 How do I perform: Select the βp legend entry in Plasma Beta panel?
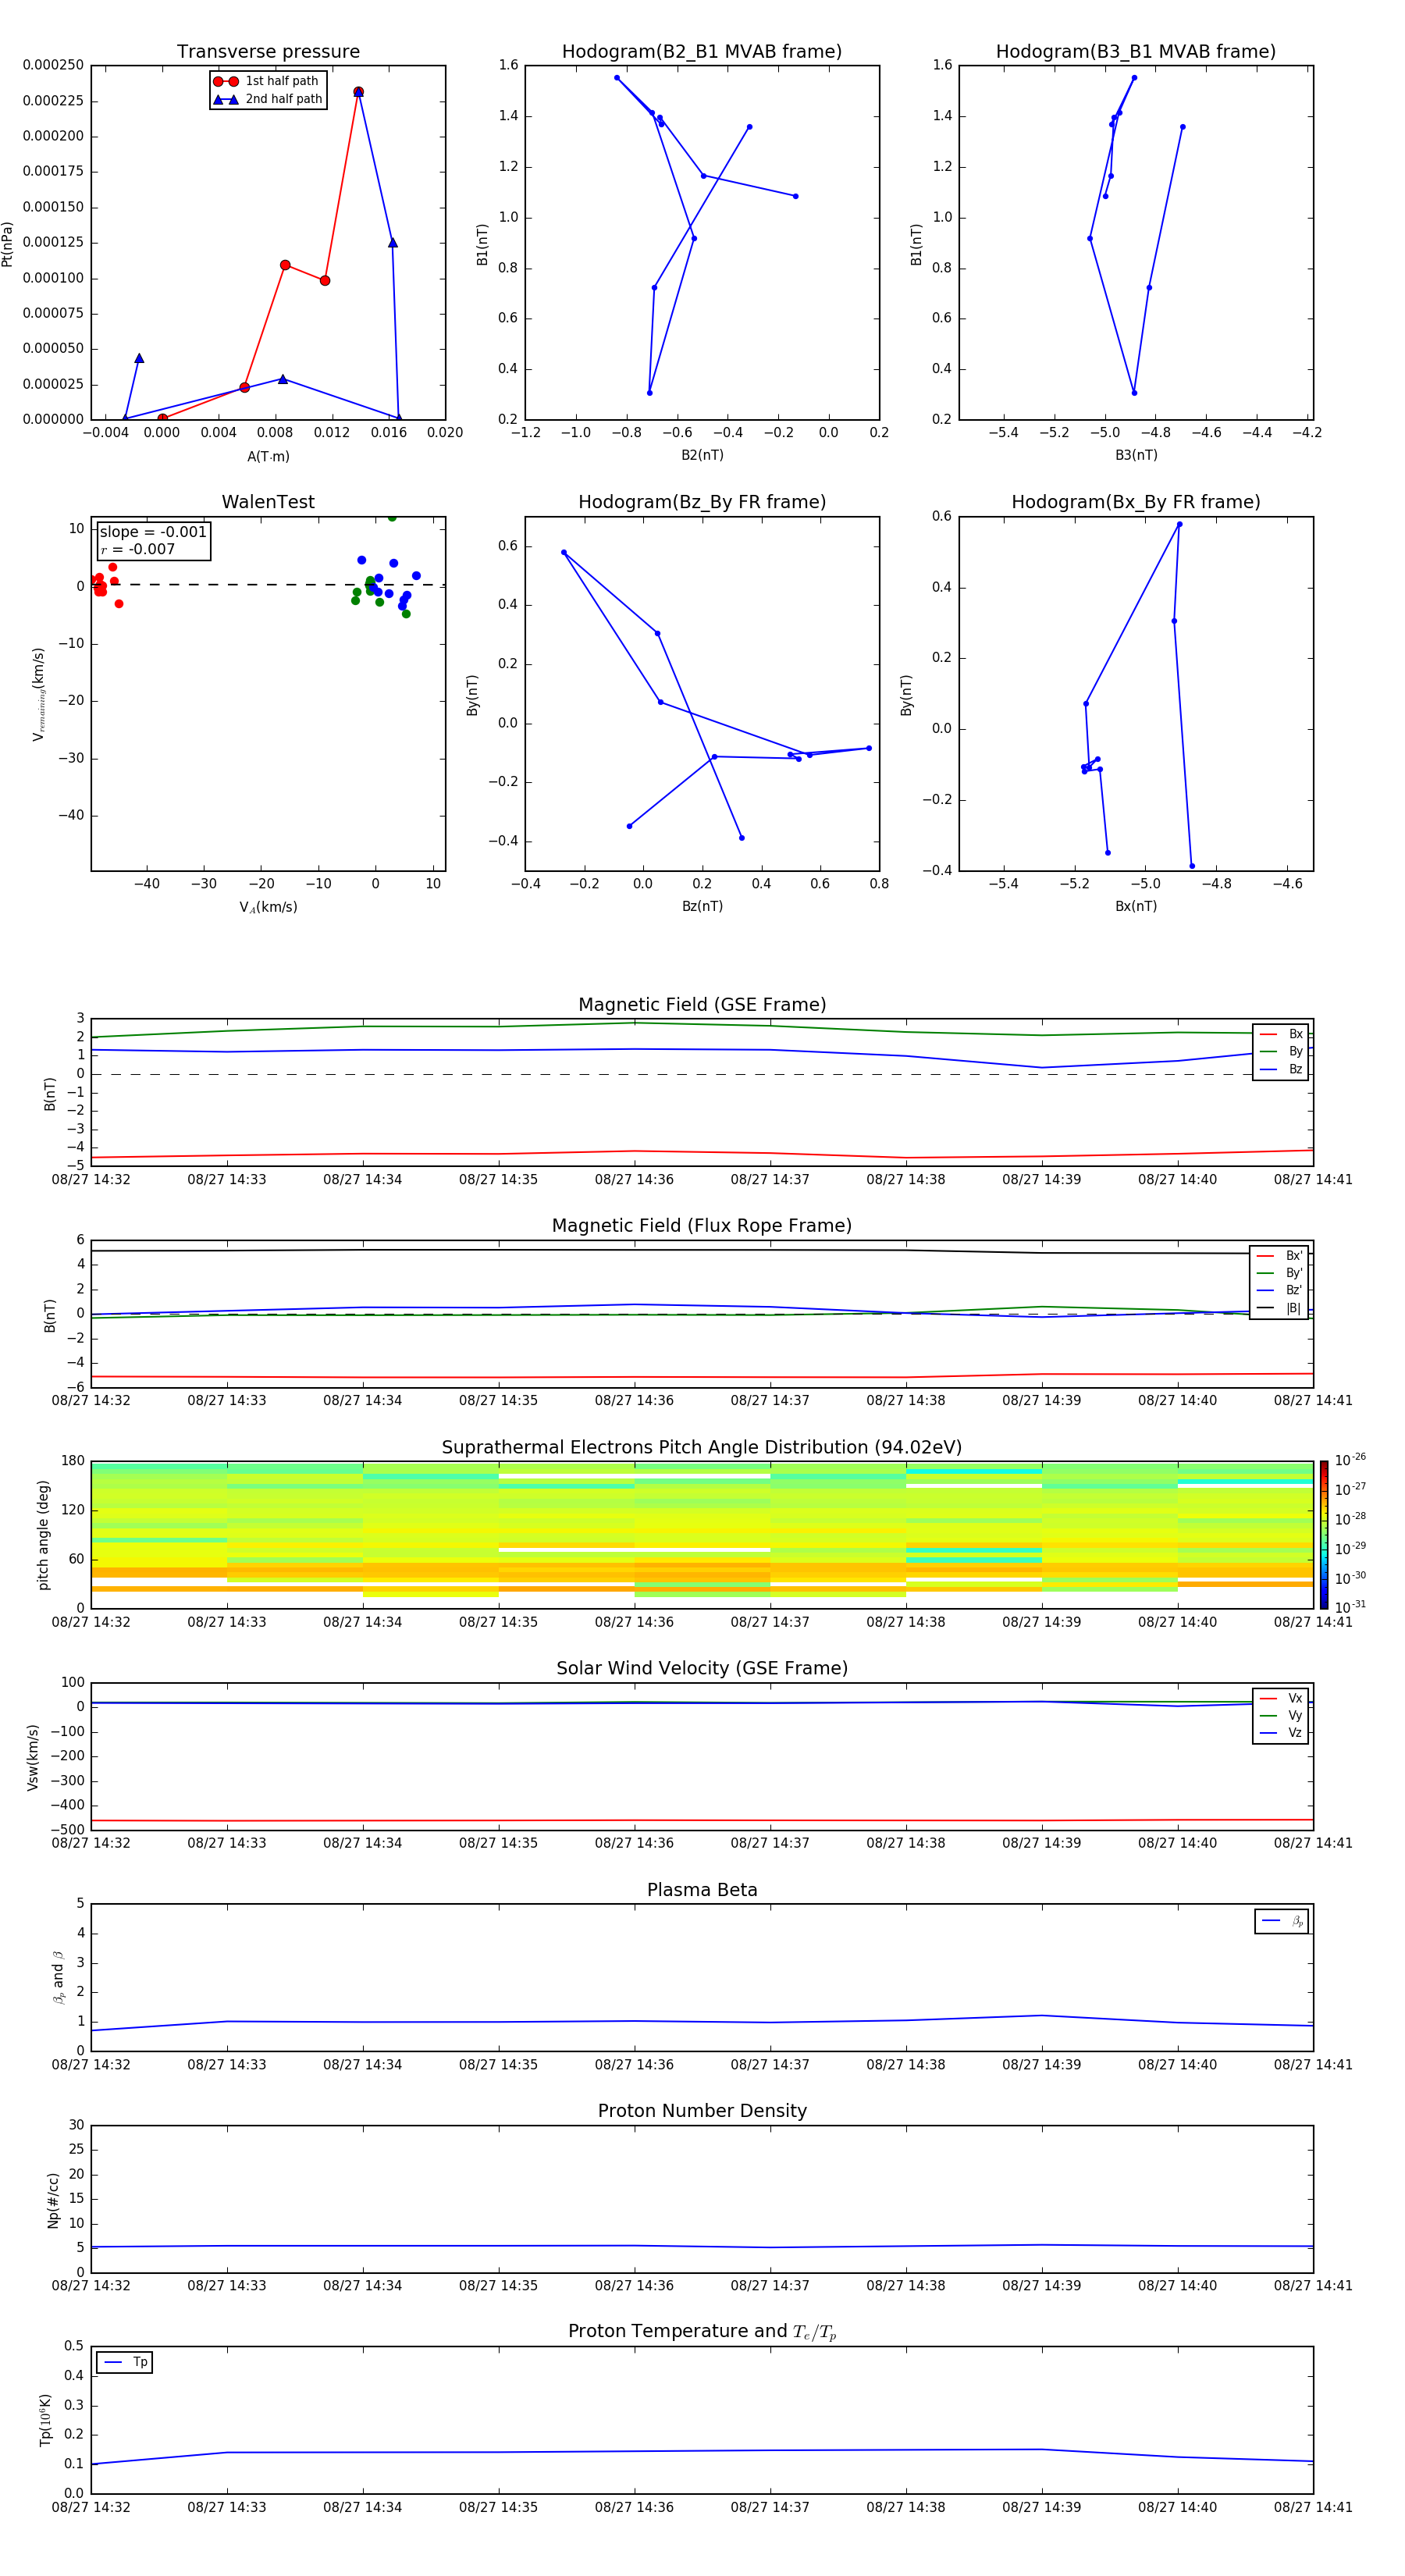tap(1282, 1921)
